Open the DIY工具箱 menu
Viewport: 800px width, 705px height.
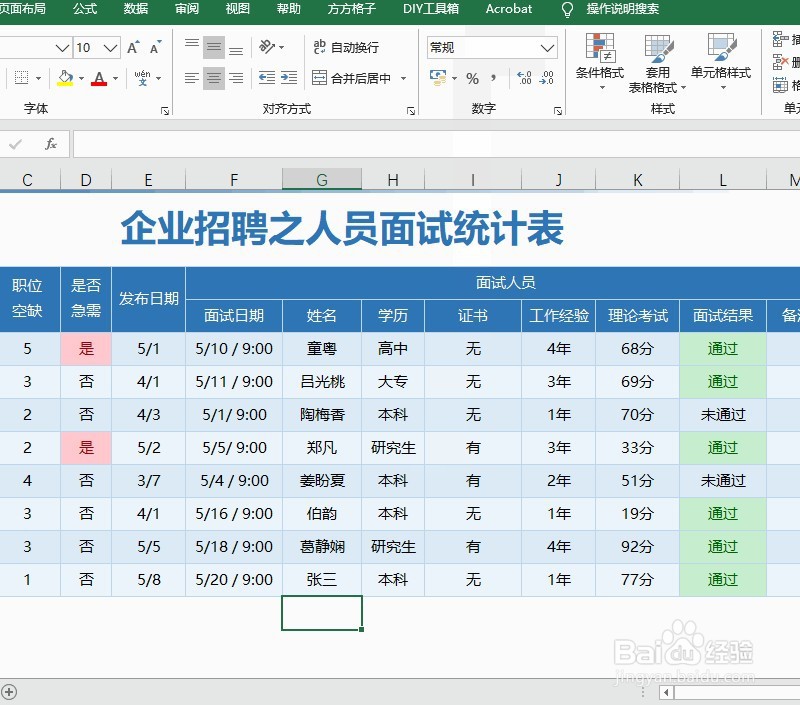pos(431,10)
